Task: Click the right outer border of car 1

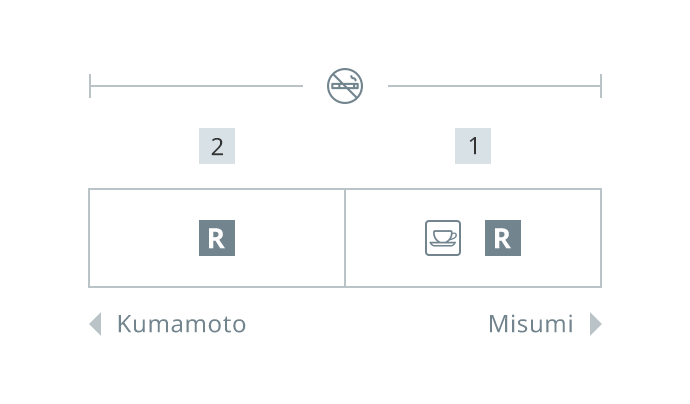Action: click(601, 238)
